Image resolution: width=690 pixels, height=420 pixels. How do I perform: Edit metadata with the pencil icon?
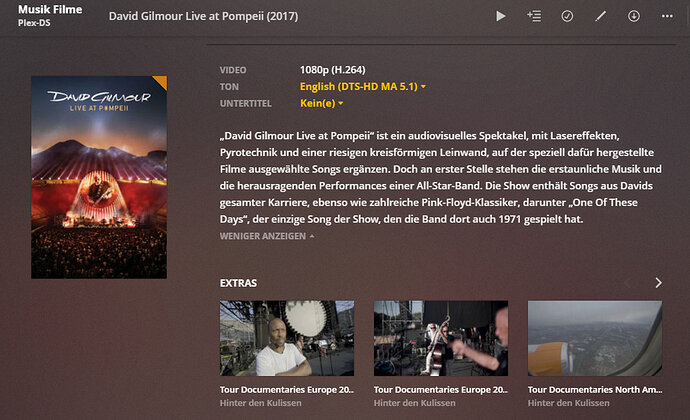pos(601,16)
